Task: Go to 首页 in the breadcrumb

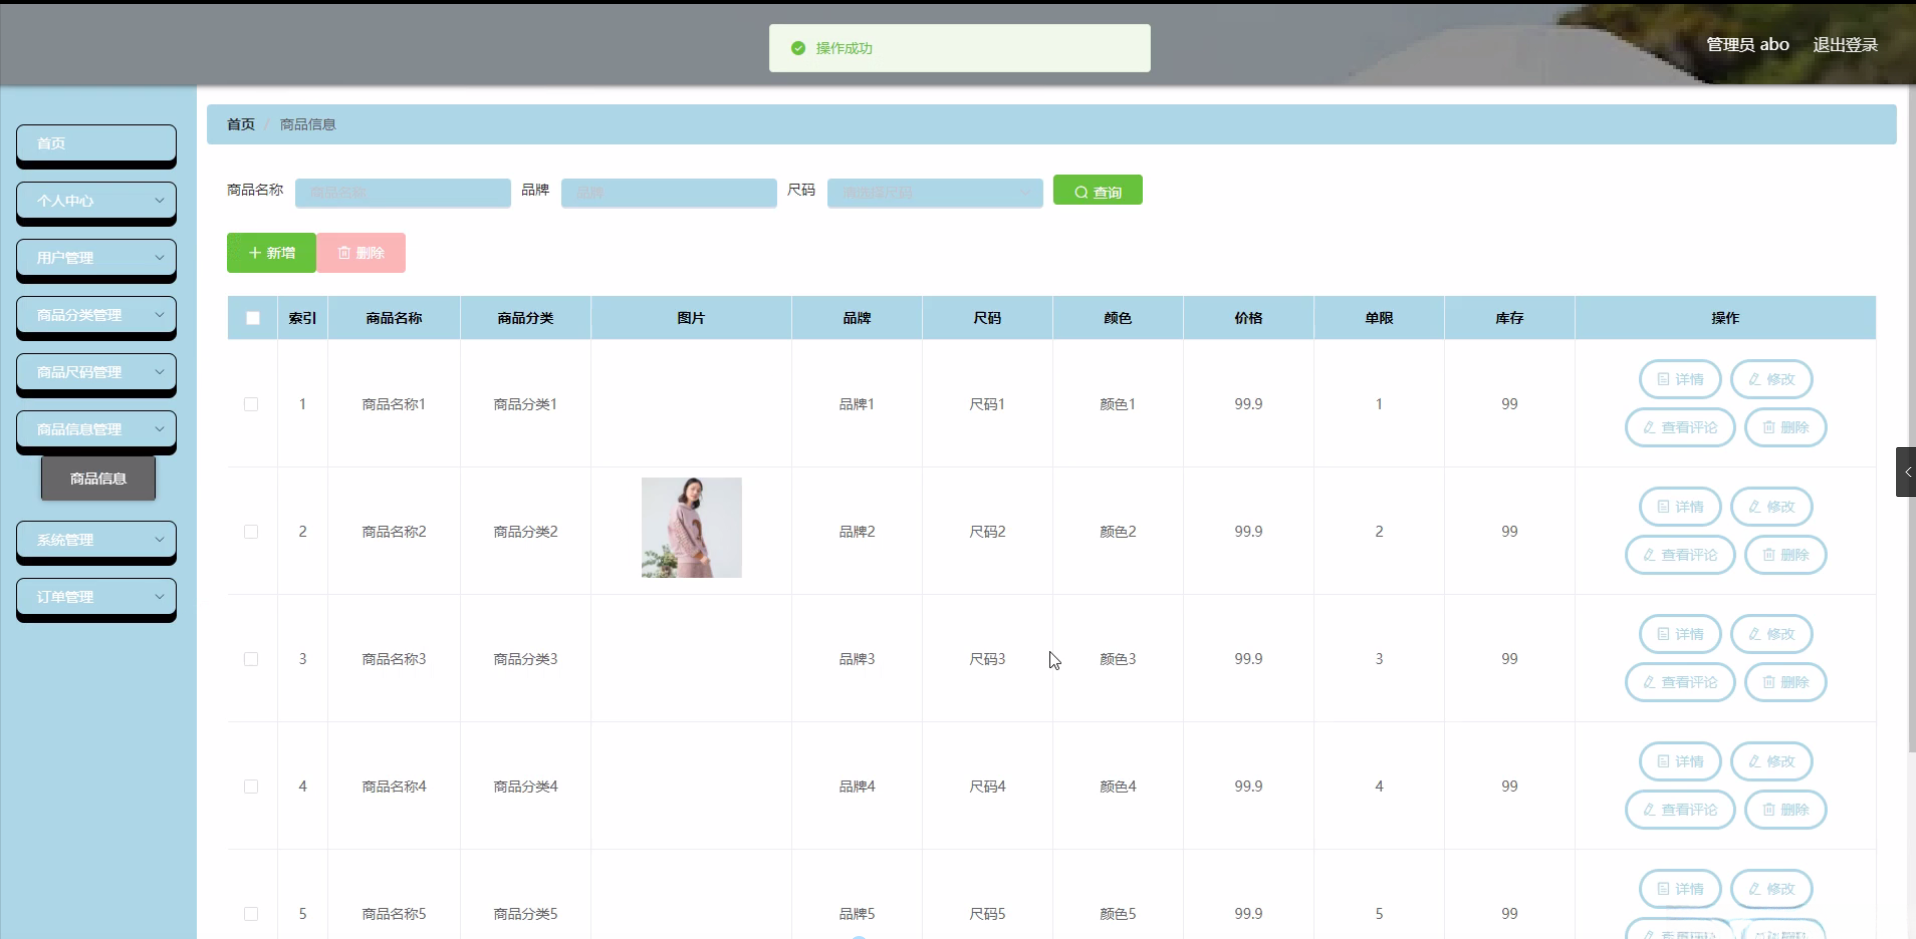Action: point(241,124)
